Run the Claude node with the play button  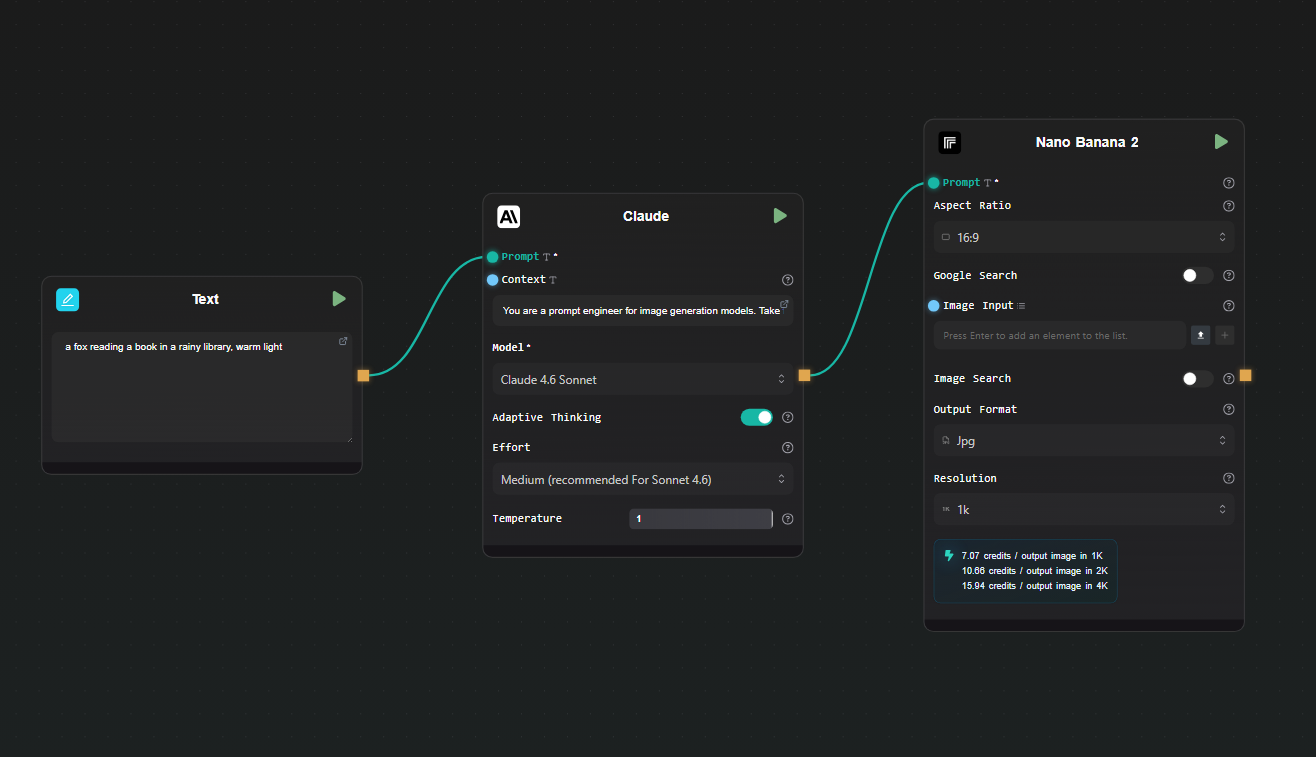click(780, 215)
